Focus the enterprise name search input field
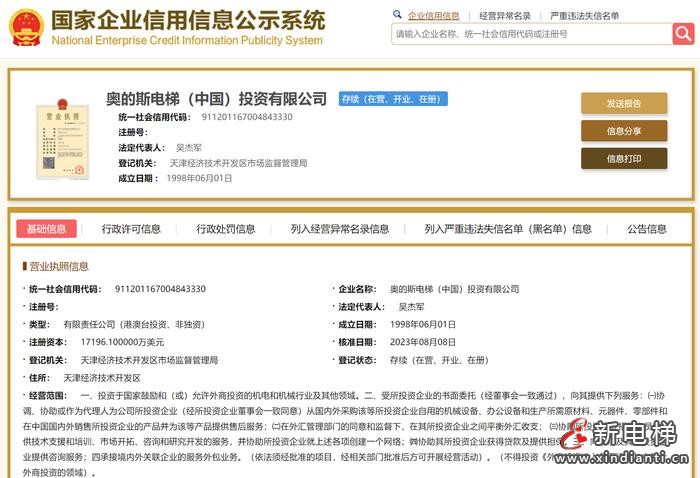 click(x=532, y=34)
